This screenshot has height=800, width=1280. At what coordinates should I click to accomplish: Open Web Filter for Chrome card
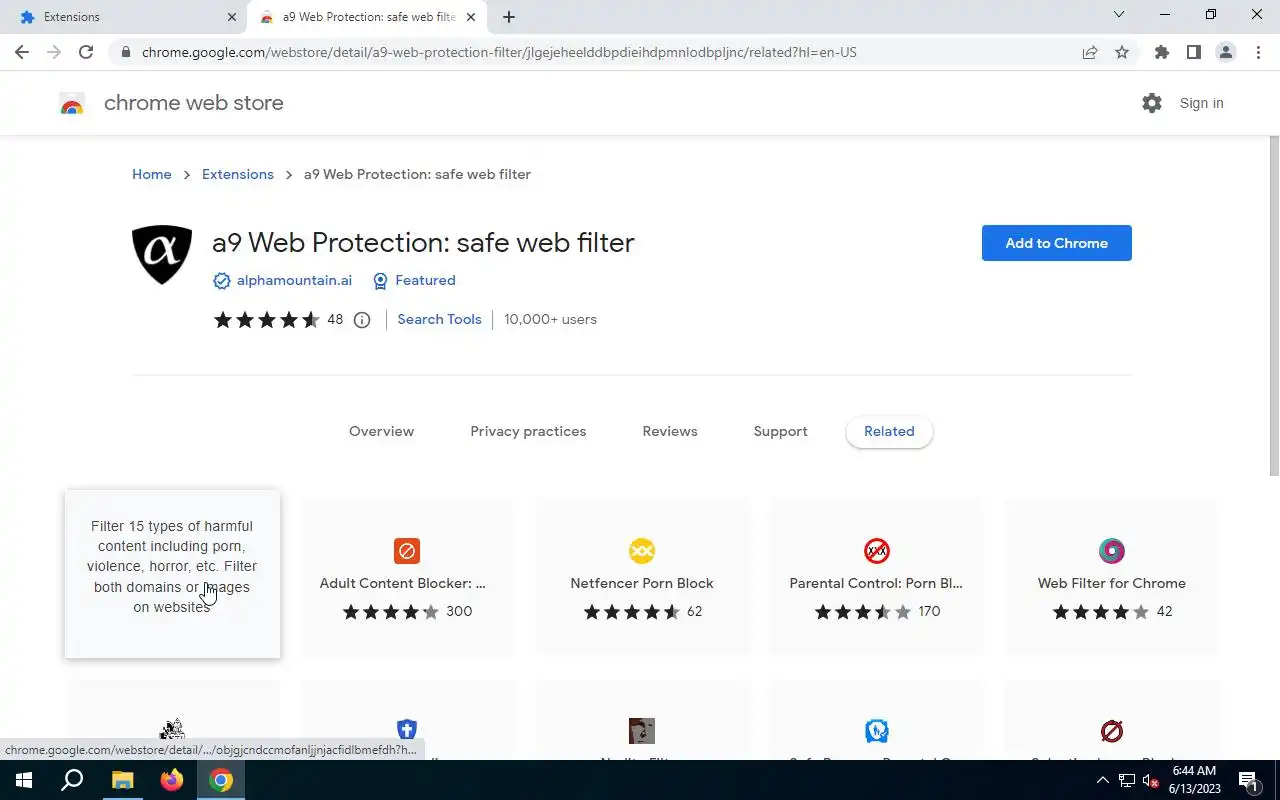click(x=1111, y=577)
